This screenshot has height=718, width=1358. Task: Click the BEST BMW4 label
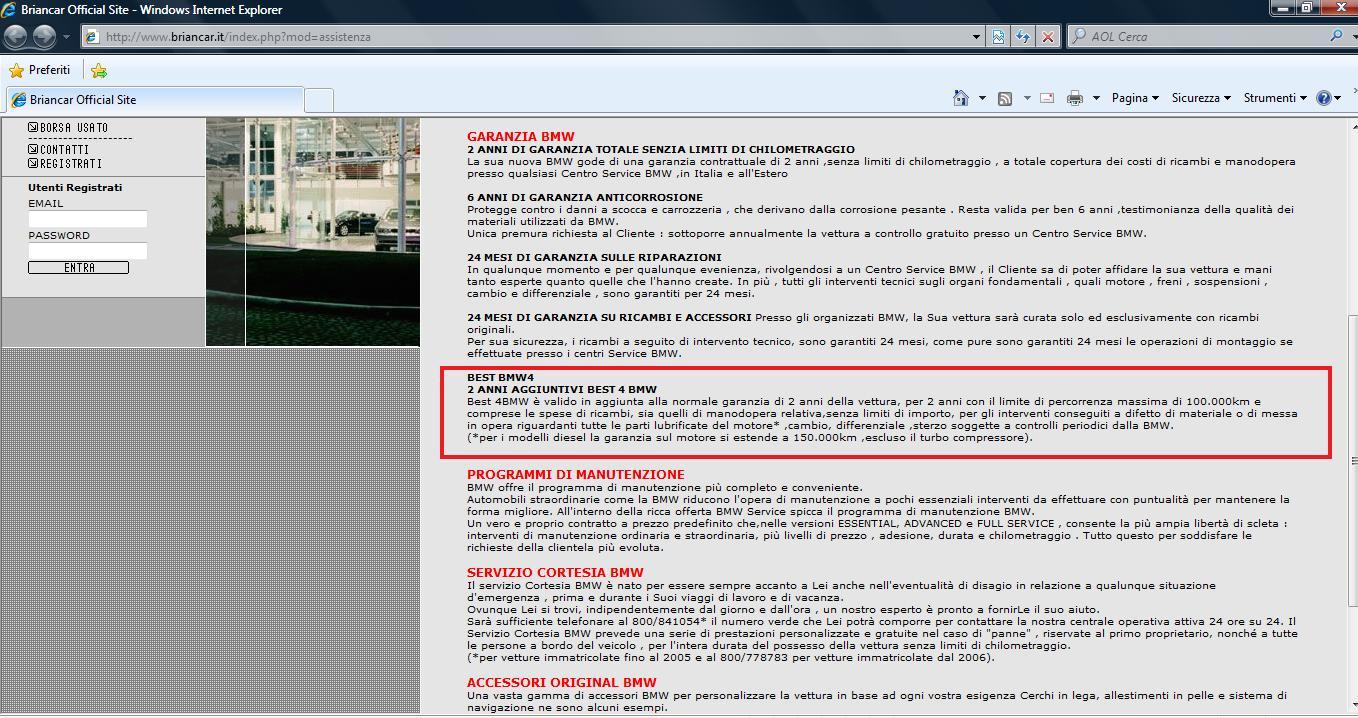point(501,377)
